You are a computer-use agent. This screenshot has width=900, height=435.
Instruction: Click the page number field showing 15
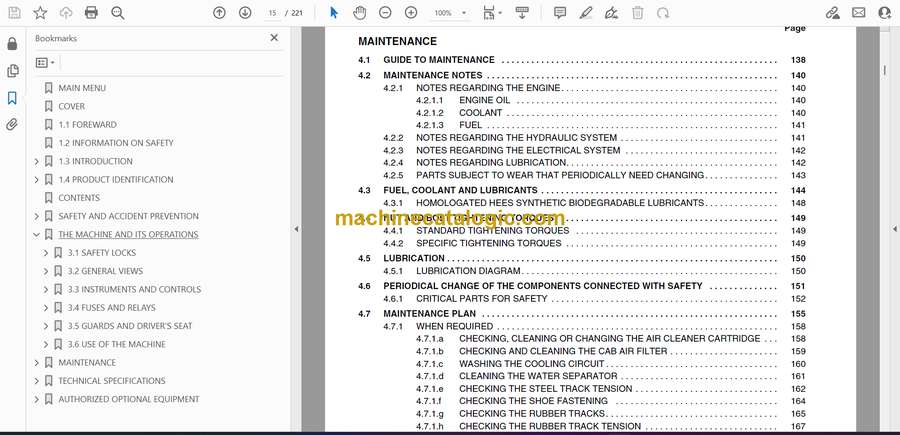pos(273,13)
